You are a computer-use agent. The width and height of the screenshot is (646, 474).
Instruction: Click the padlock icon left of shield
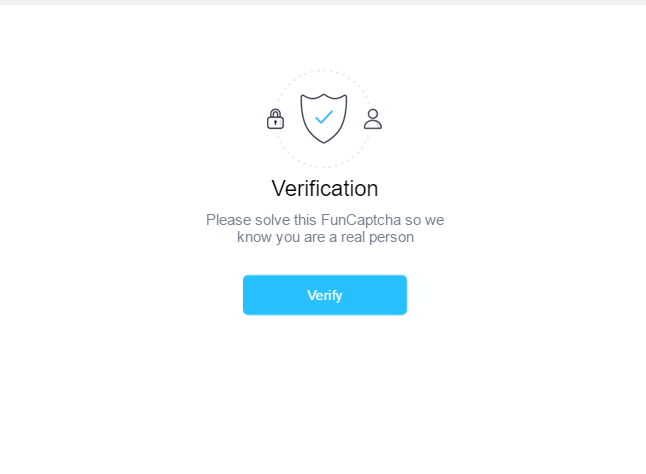click(x=275, y=119)
